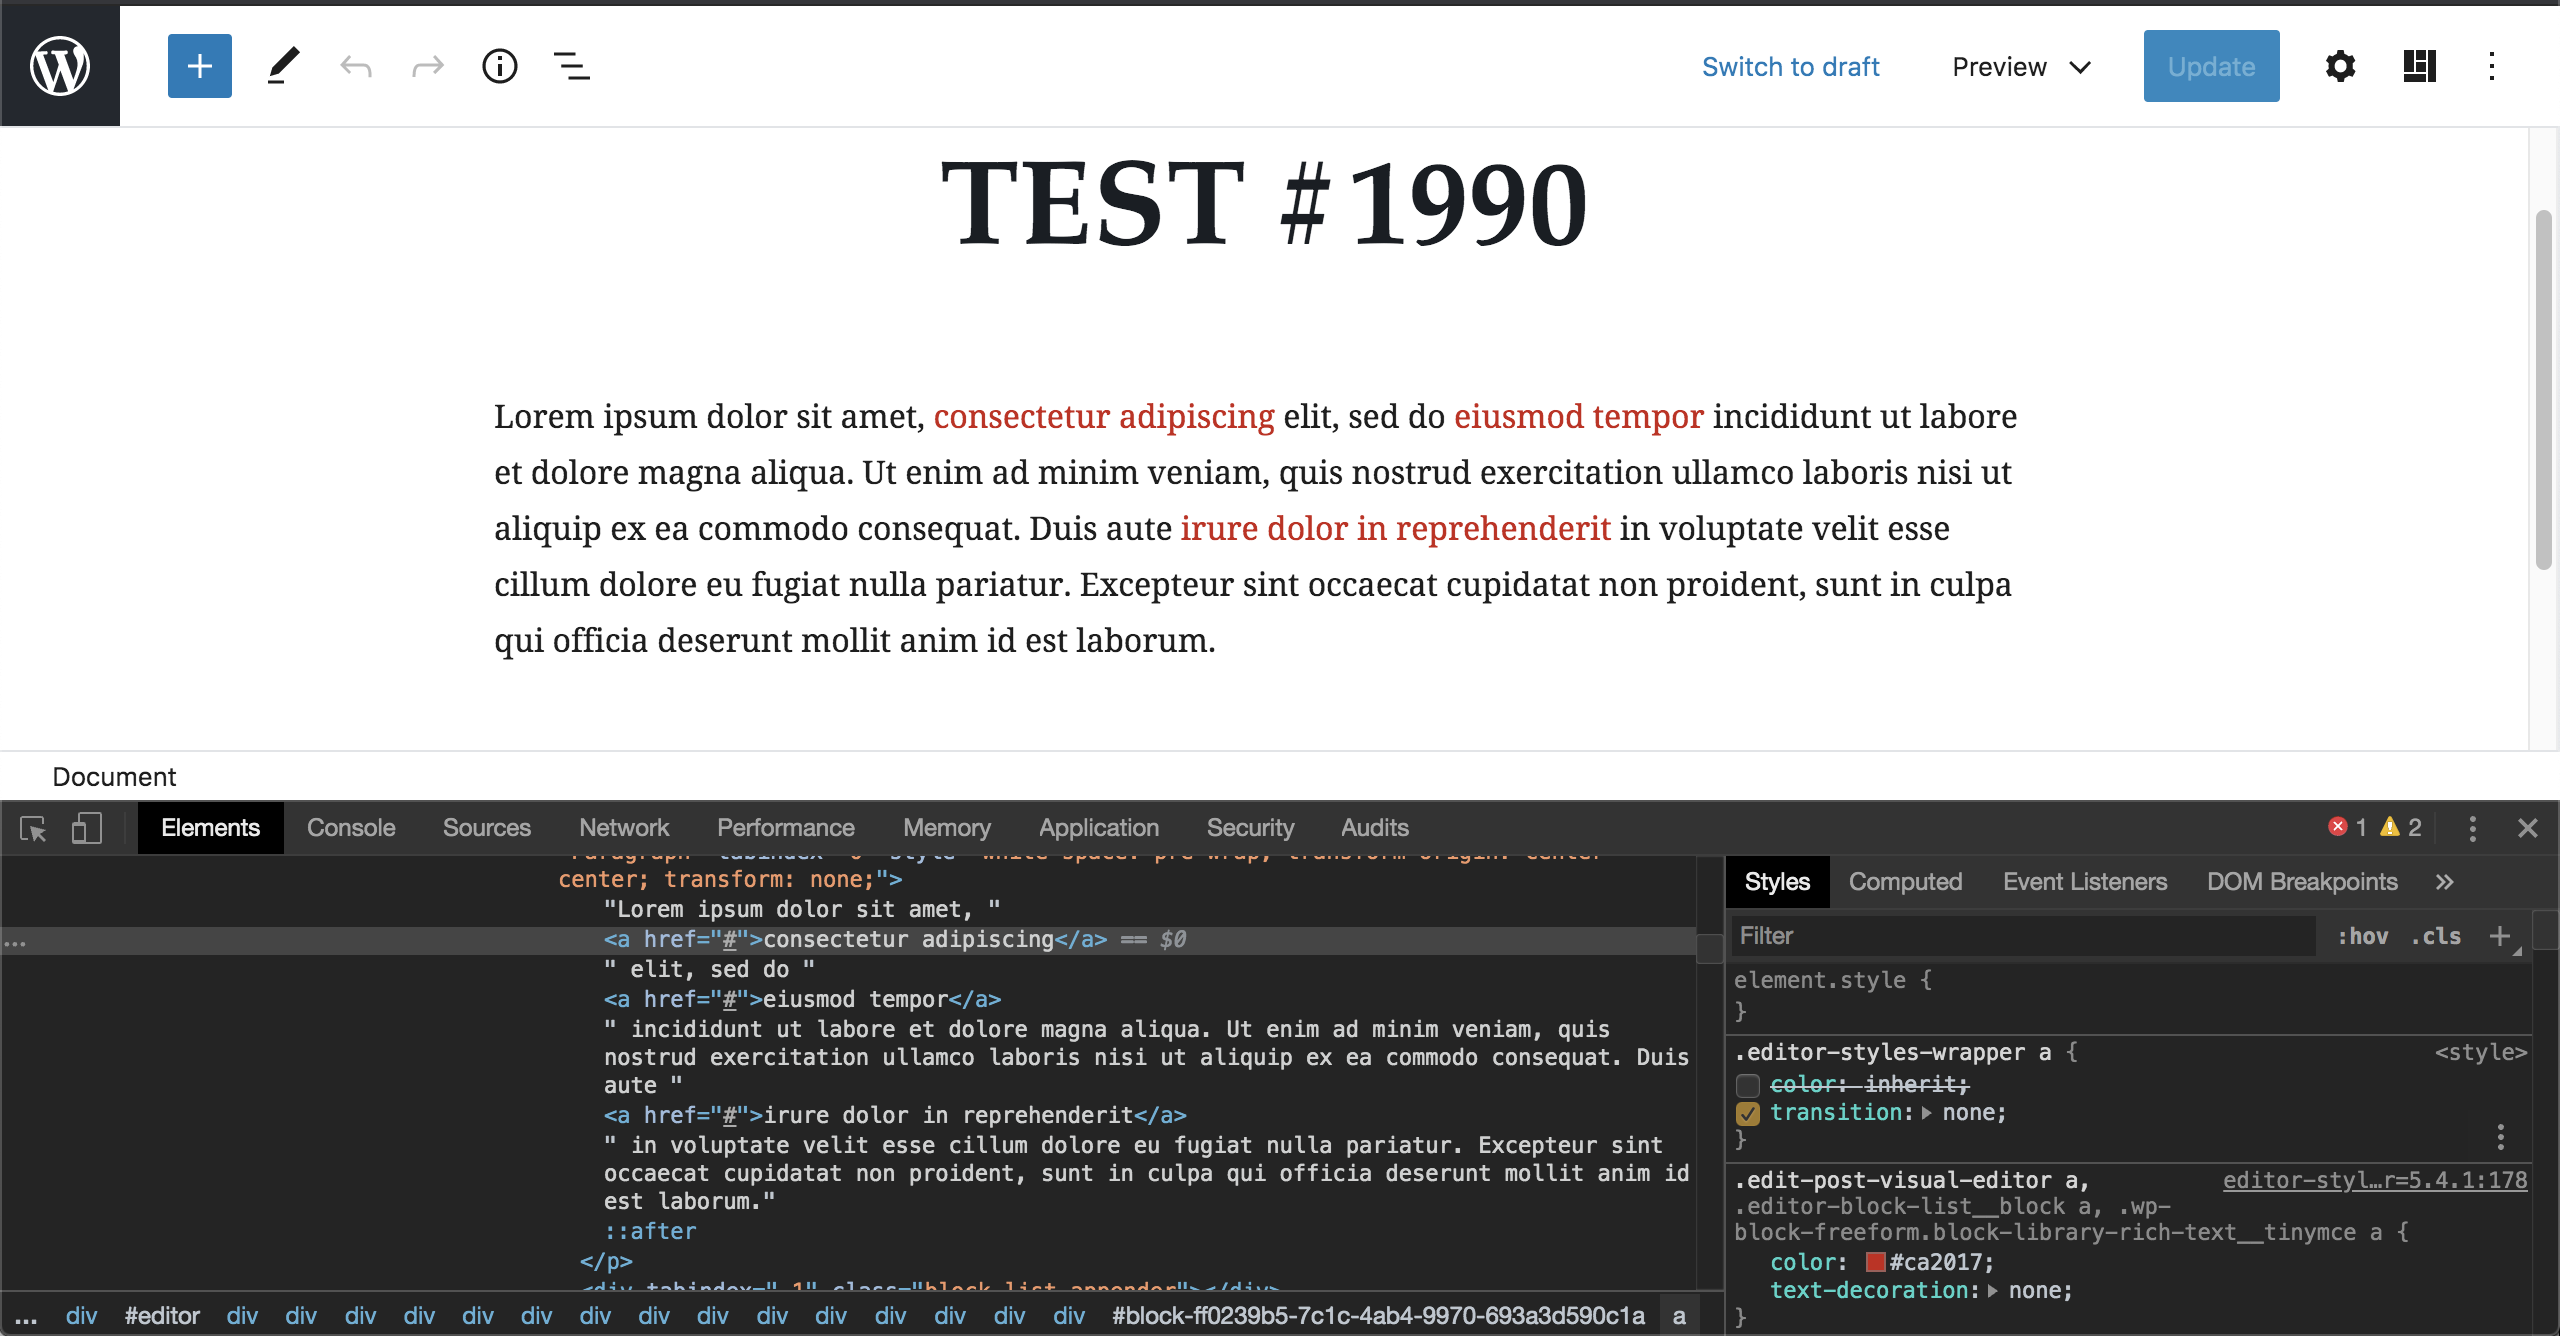Open the settings gear sidebar
Screen dimensions: 2560x1336
click(2340, 67)
